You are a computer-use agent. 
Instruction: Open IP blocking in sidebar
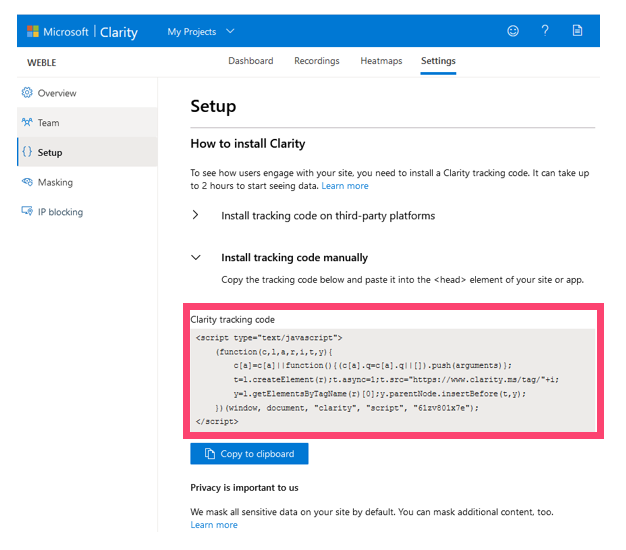click(87, 212)
